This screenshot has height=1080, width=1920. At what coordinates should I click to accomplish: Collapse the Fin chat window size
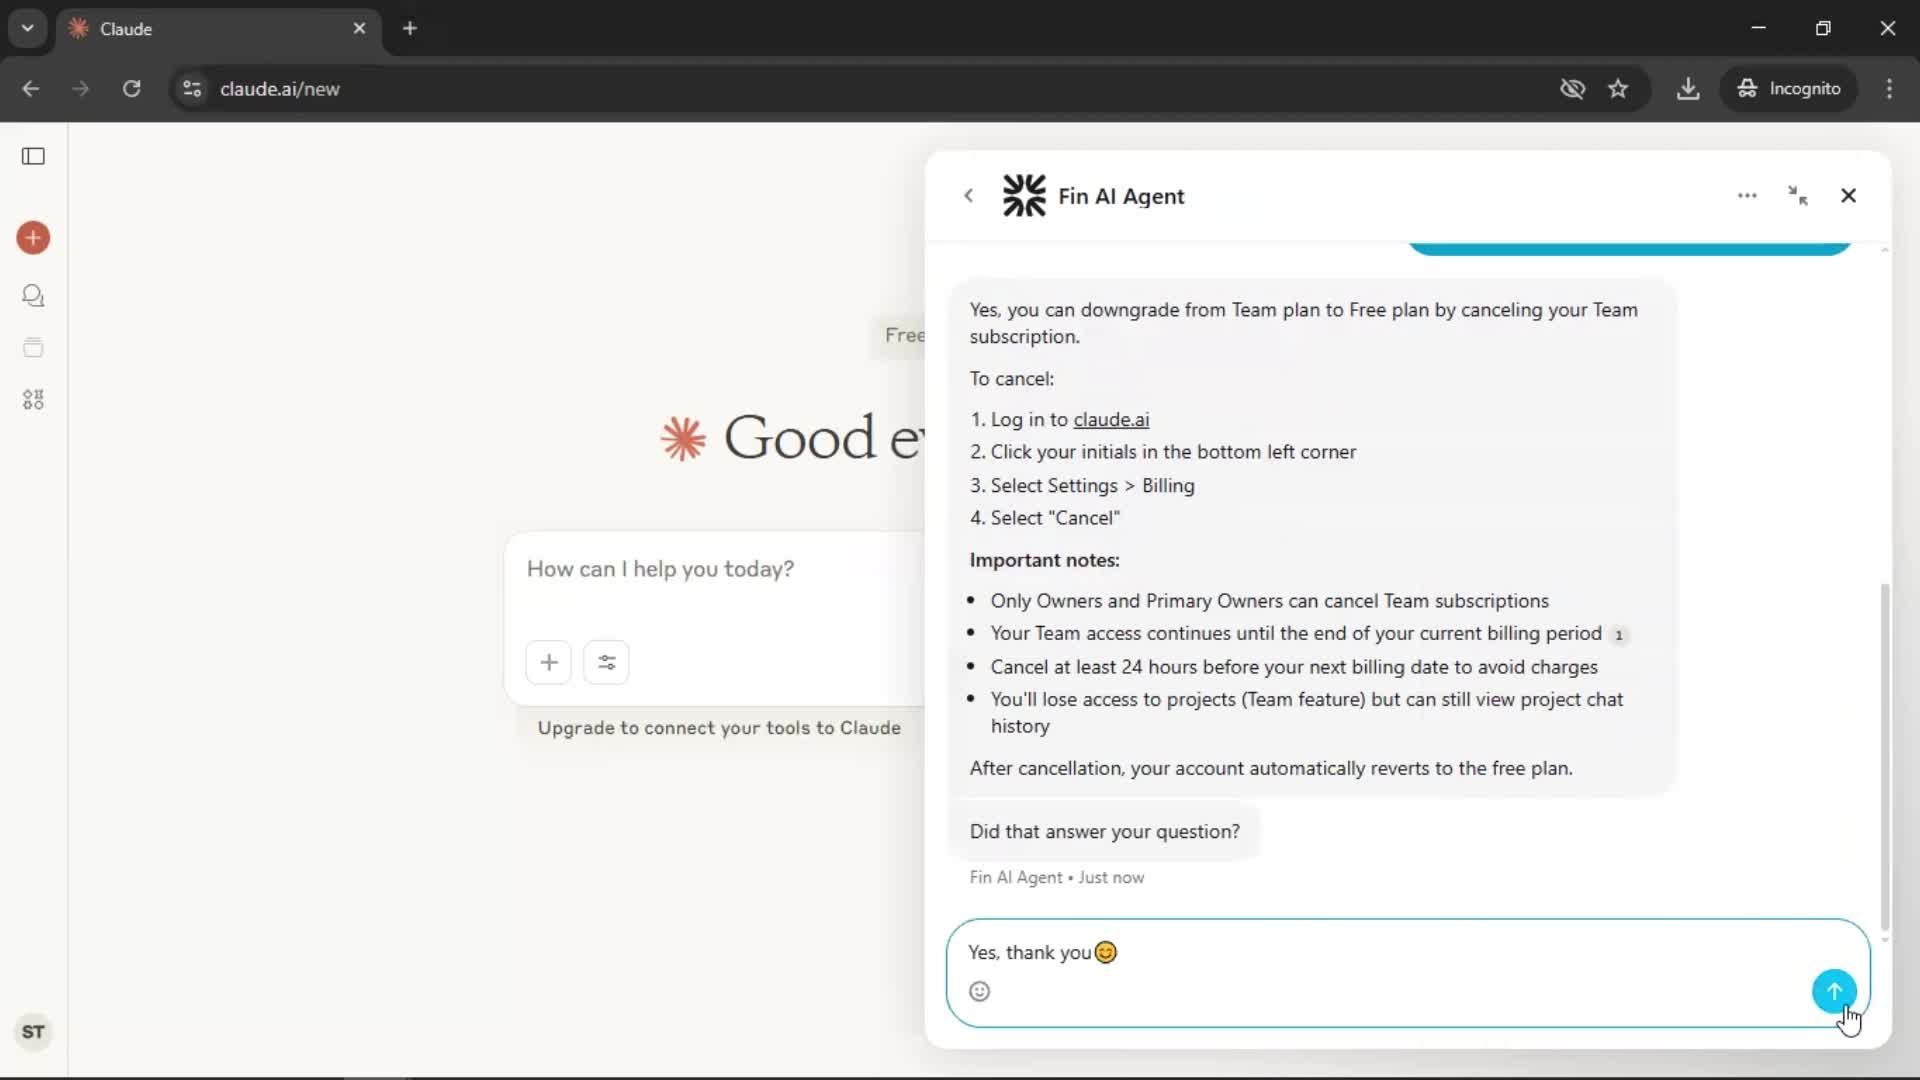pyautogui.click(x=1798, y=196)
